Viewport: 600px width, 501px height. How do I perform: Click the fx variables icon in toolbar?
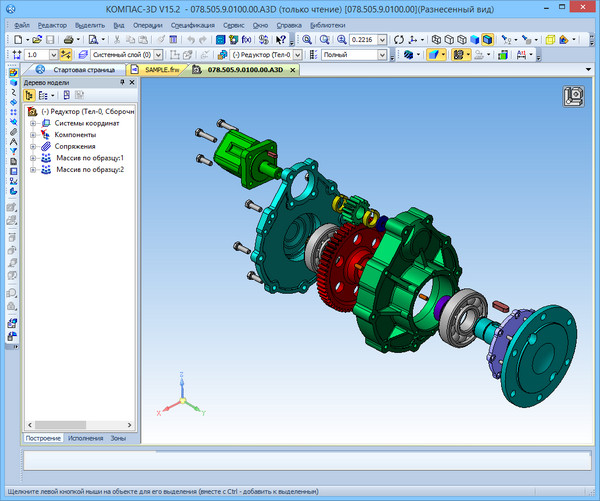[246, 38]
